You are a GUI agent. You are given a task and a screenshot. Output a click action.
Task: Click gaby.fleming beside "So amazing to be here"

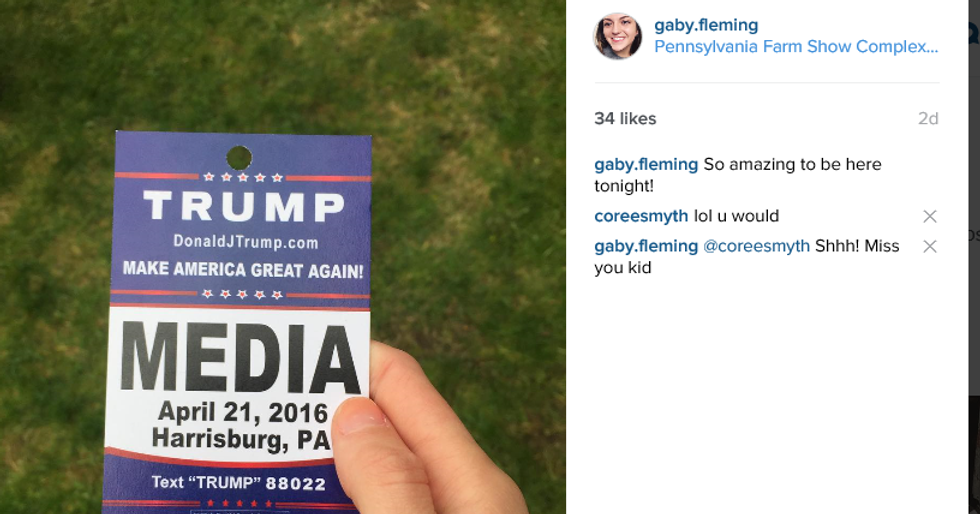pos(646,165)
